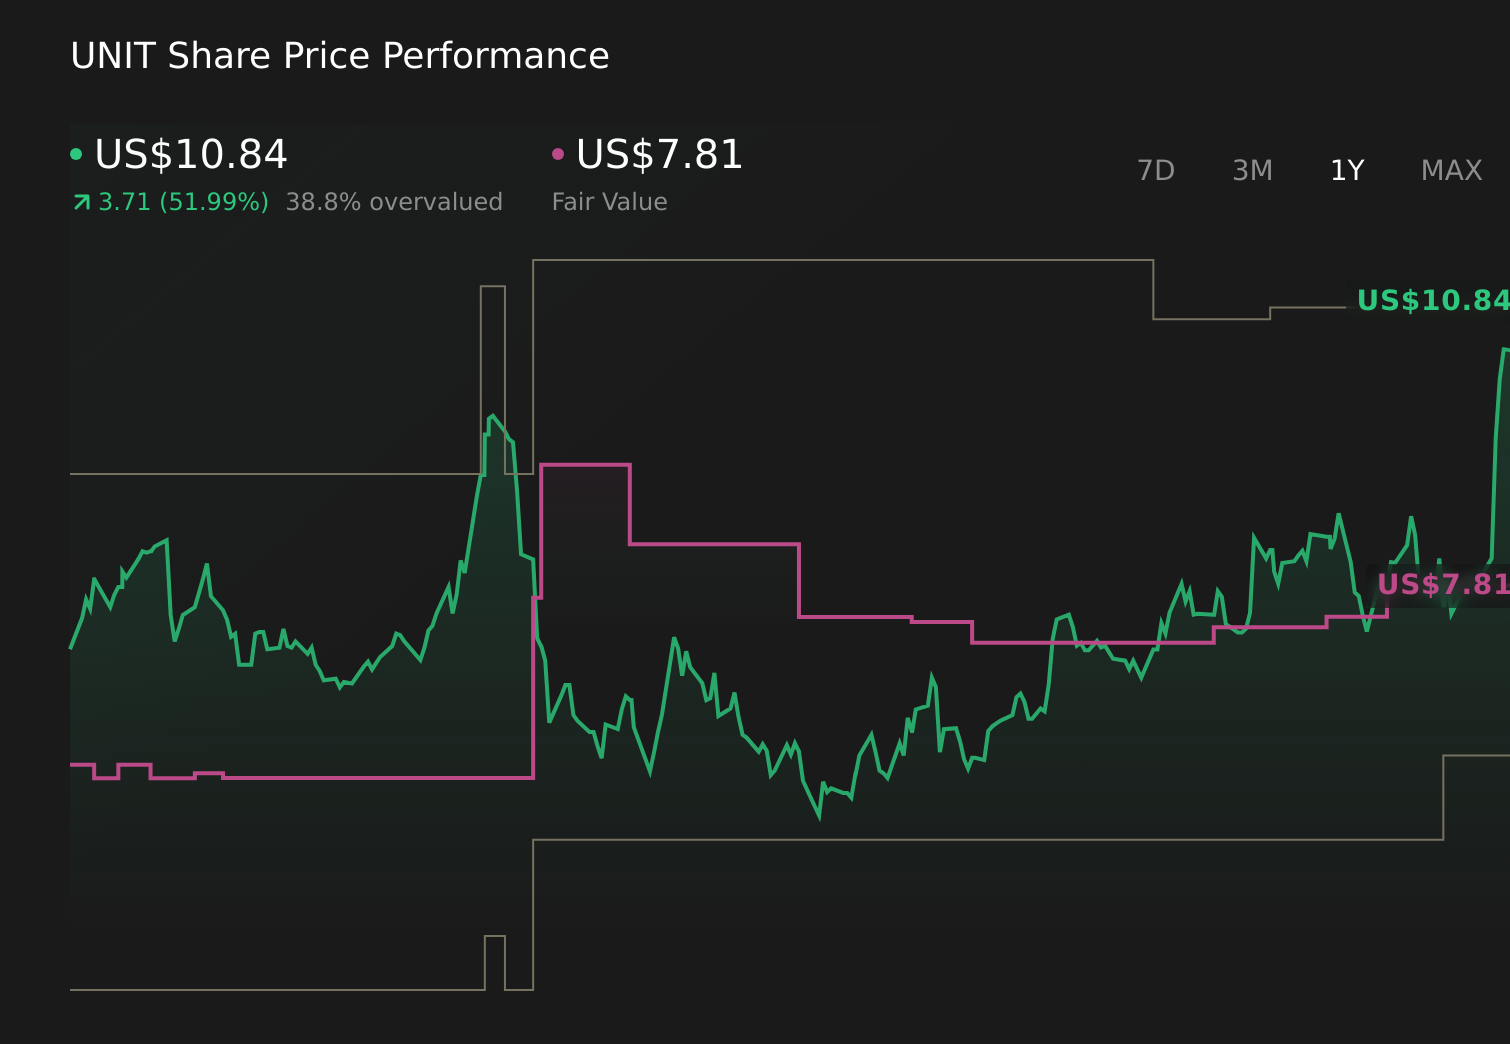The width and height of the screenshot is (1510, 1044).
Task: Click the green share price legend dot
Action: 77,152
